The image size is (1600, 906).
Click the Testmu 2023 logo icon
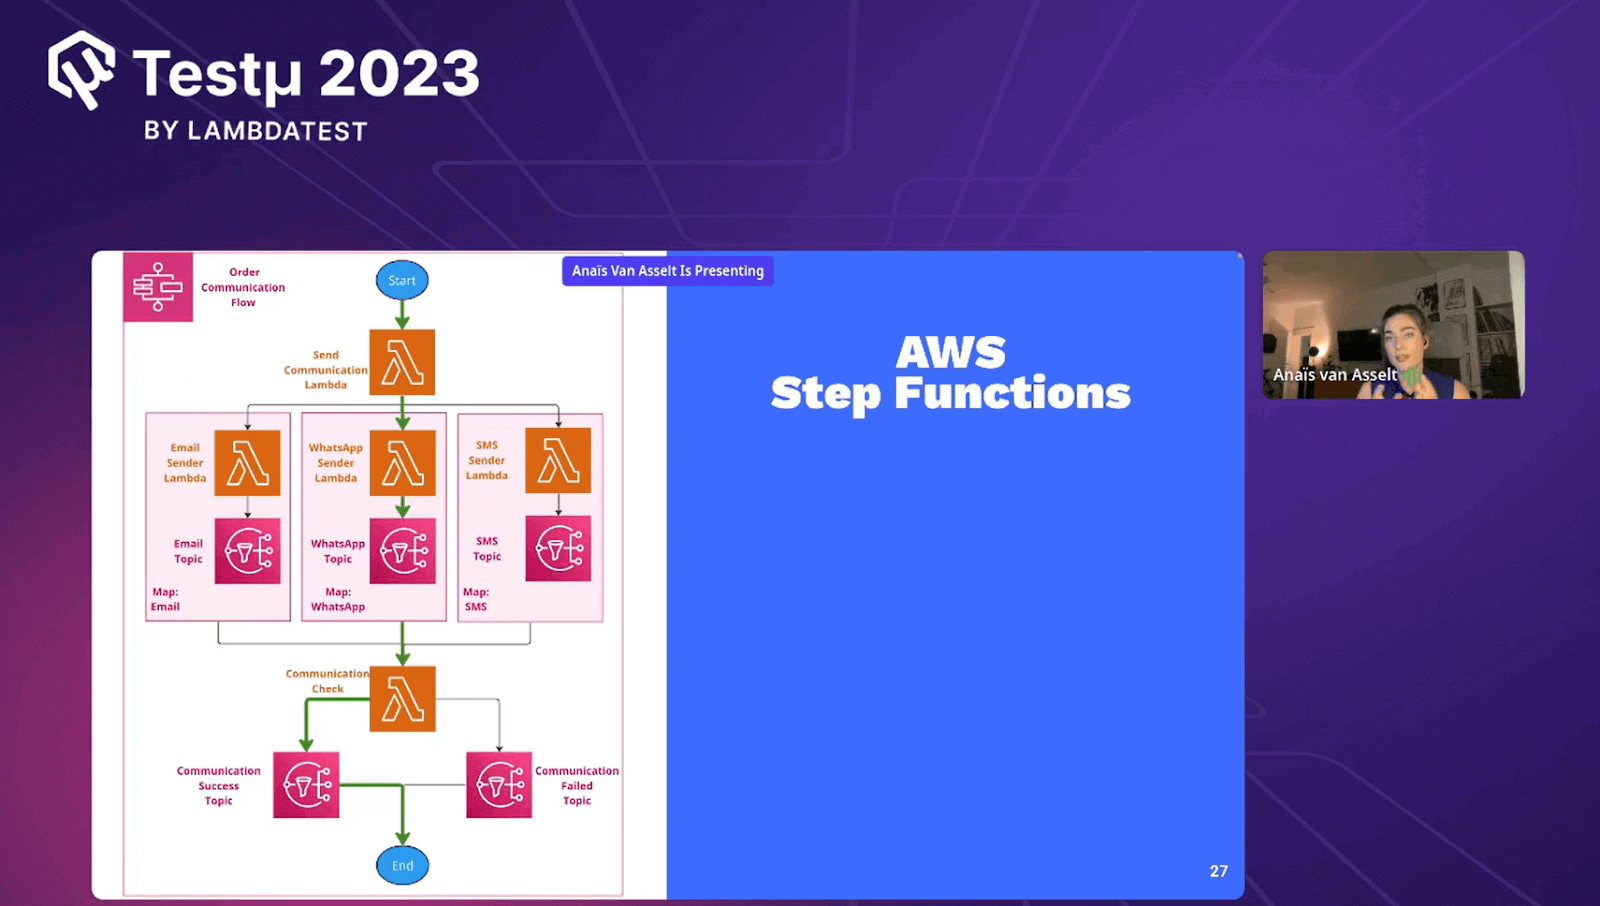tap(82, 70)
